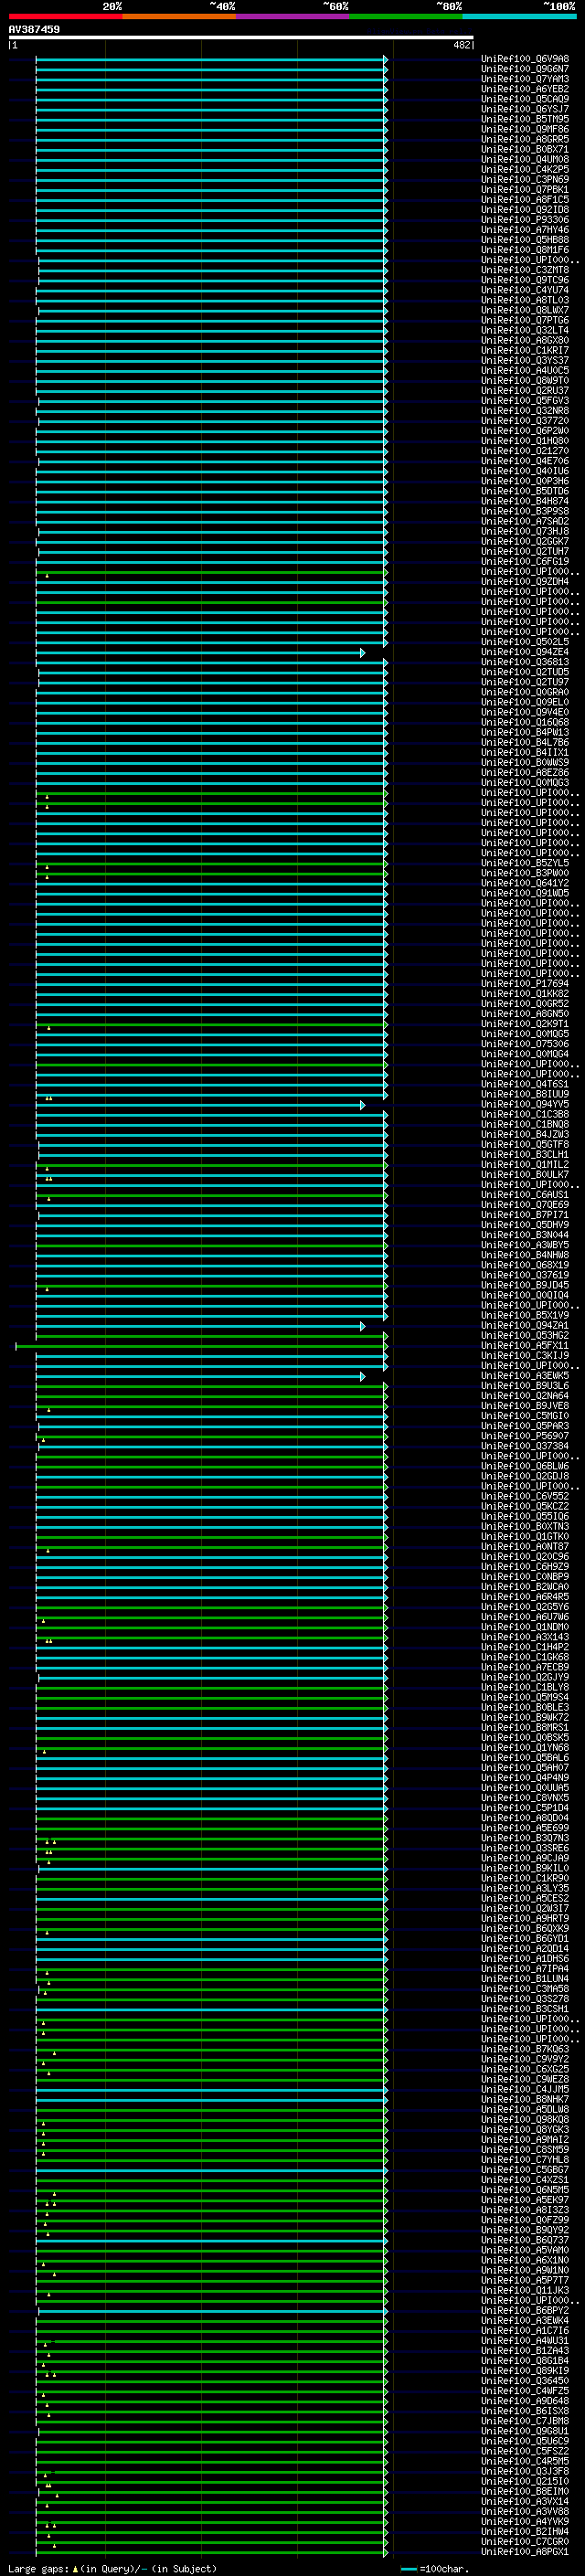Click the UniRef100_P17694 hit label

tap(524, 984)
